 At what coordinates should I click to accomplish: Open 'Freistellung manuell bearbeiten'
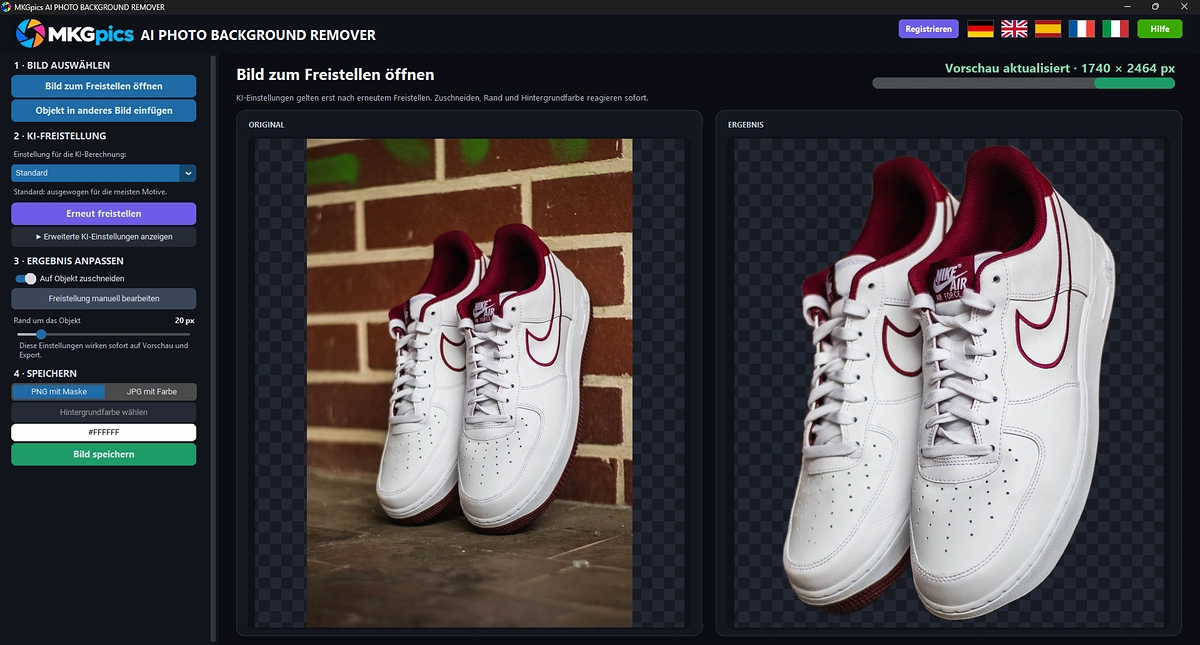tap(104, 299)
